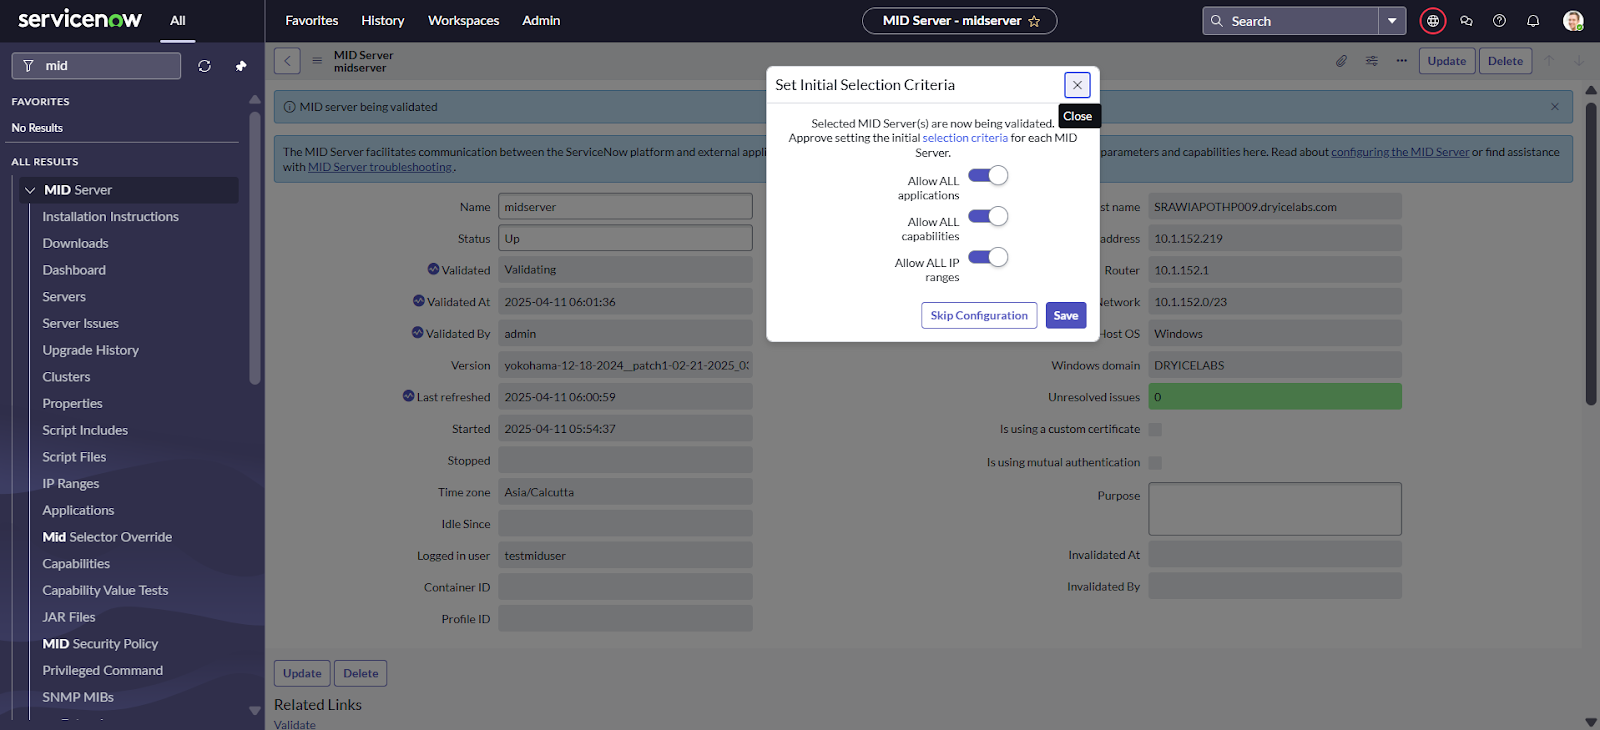The width and height of the screenshot is (1600, 730).
Task: Open the IP Ranges module
Action: click(x=71, y=484)
